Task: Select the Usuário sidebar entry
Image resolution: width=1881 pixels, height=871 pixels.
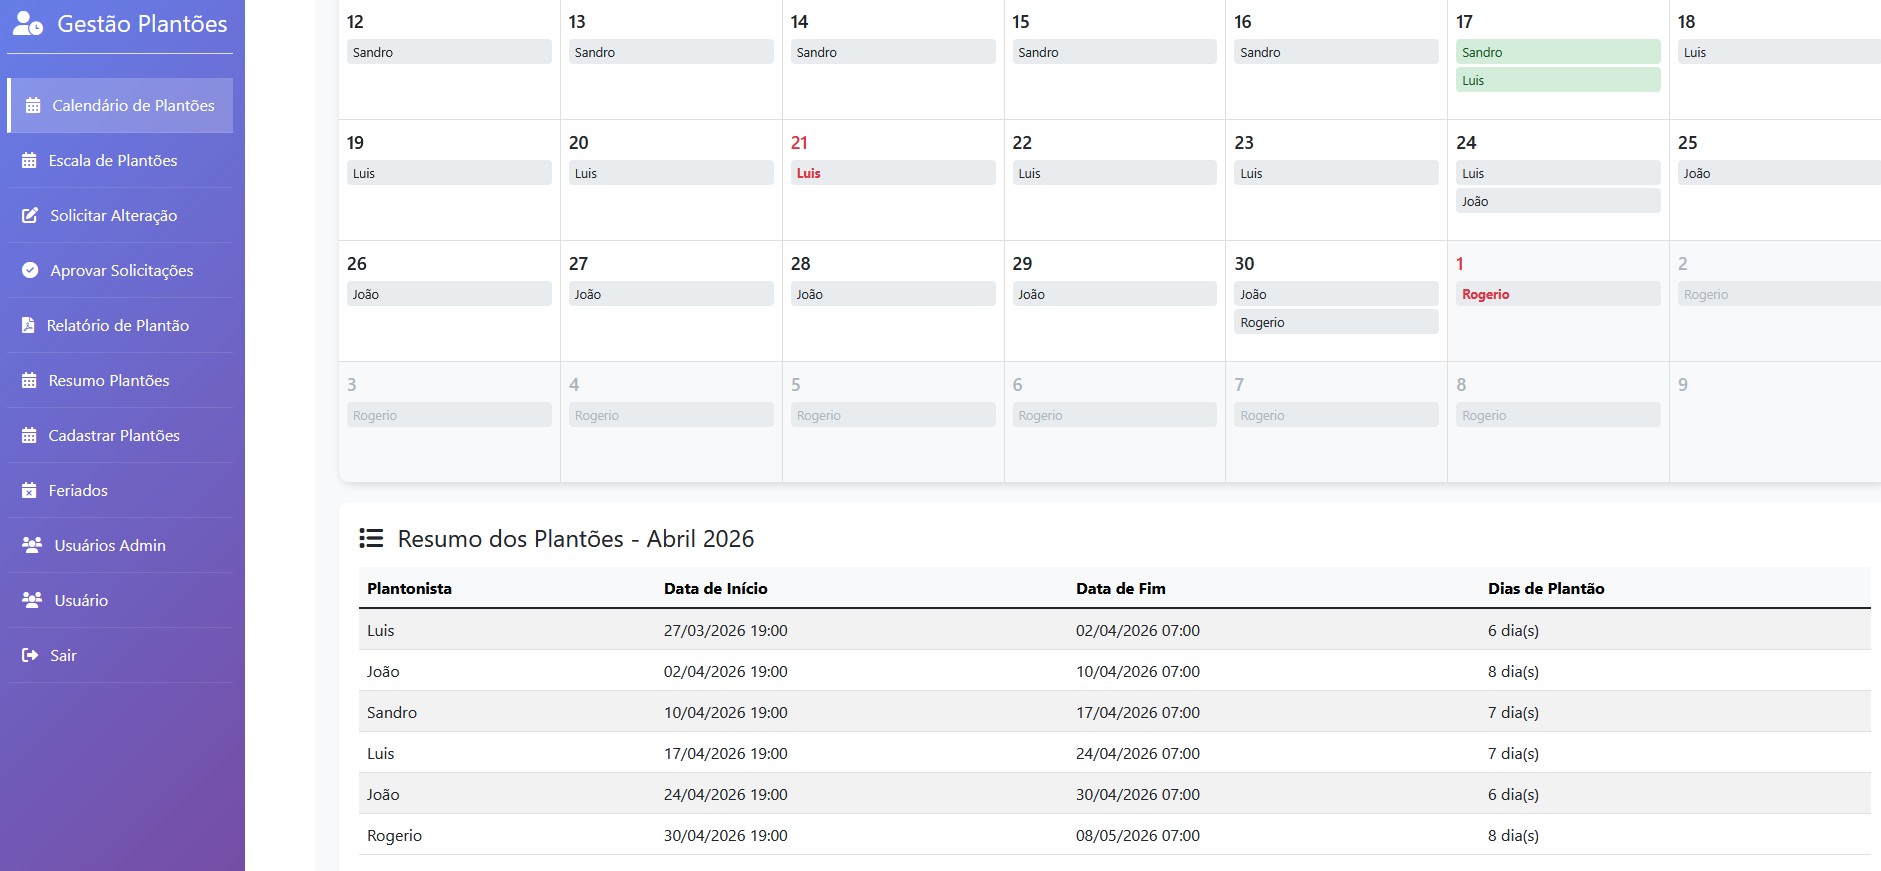Action: [x=120, y=600]
